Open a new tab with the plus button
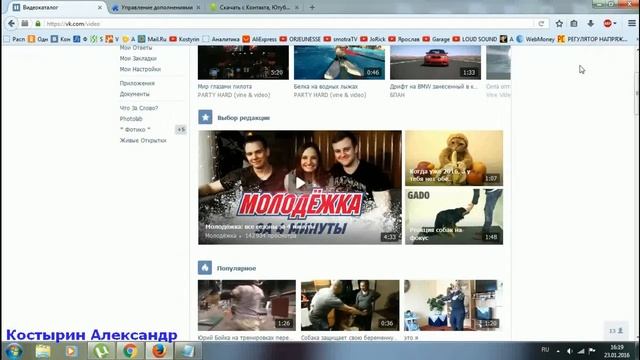The width and height of the screenshot is (640, 360). click(x=312, y=7)
